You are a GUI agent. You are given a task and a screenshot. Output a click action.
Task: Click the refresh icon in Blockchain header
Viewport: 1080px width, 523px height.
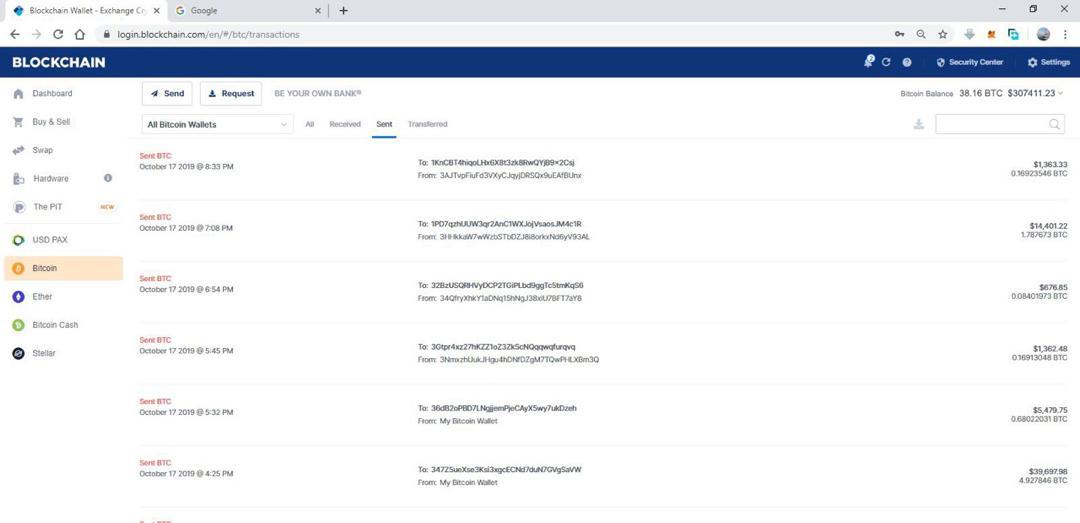coord(886,62)
